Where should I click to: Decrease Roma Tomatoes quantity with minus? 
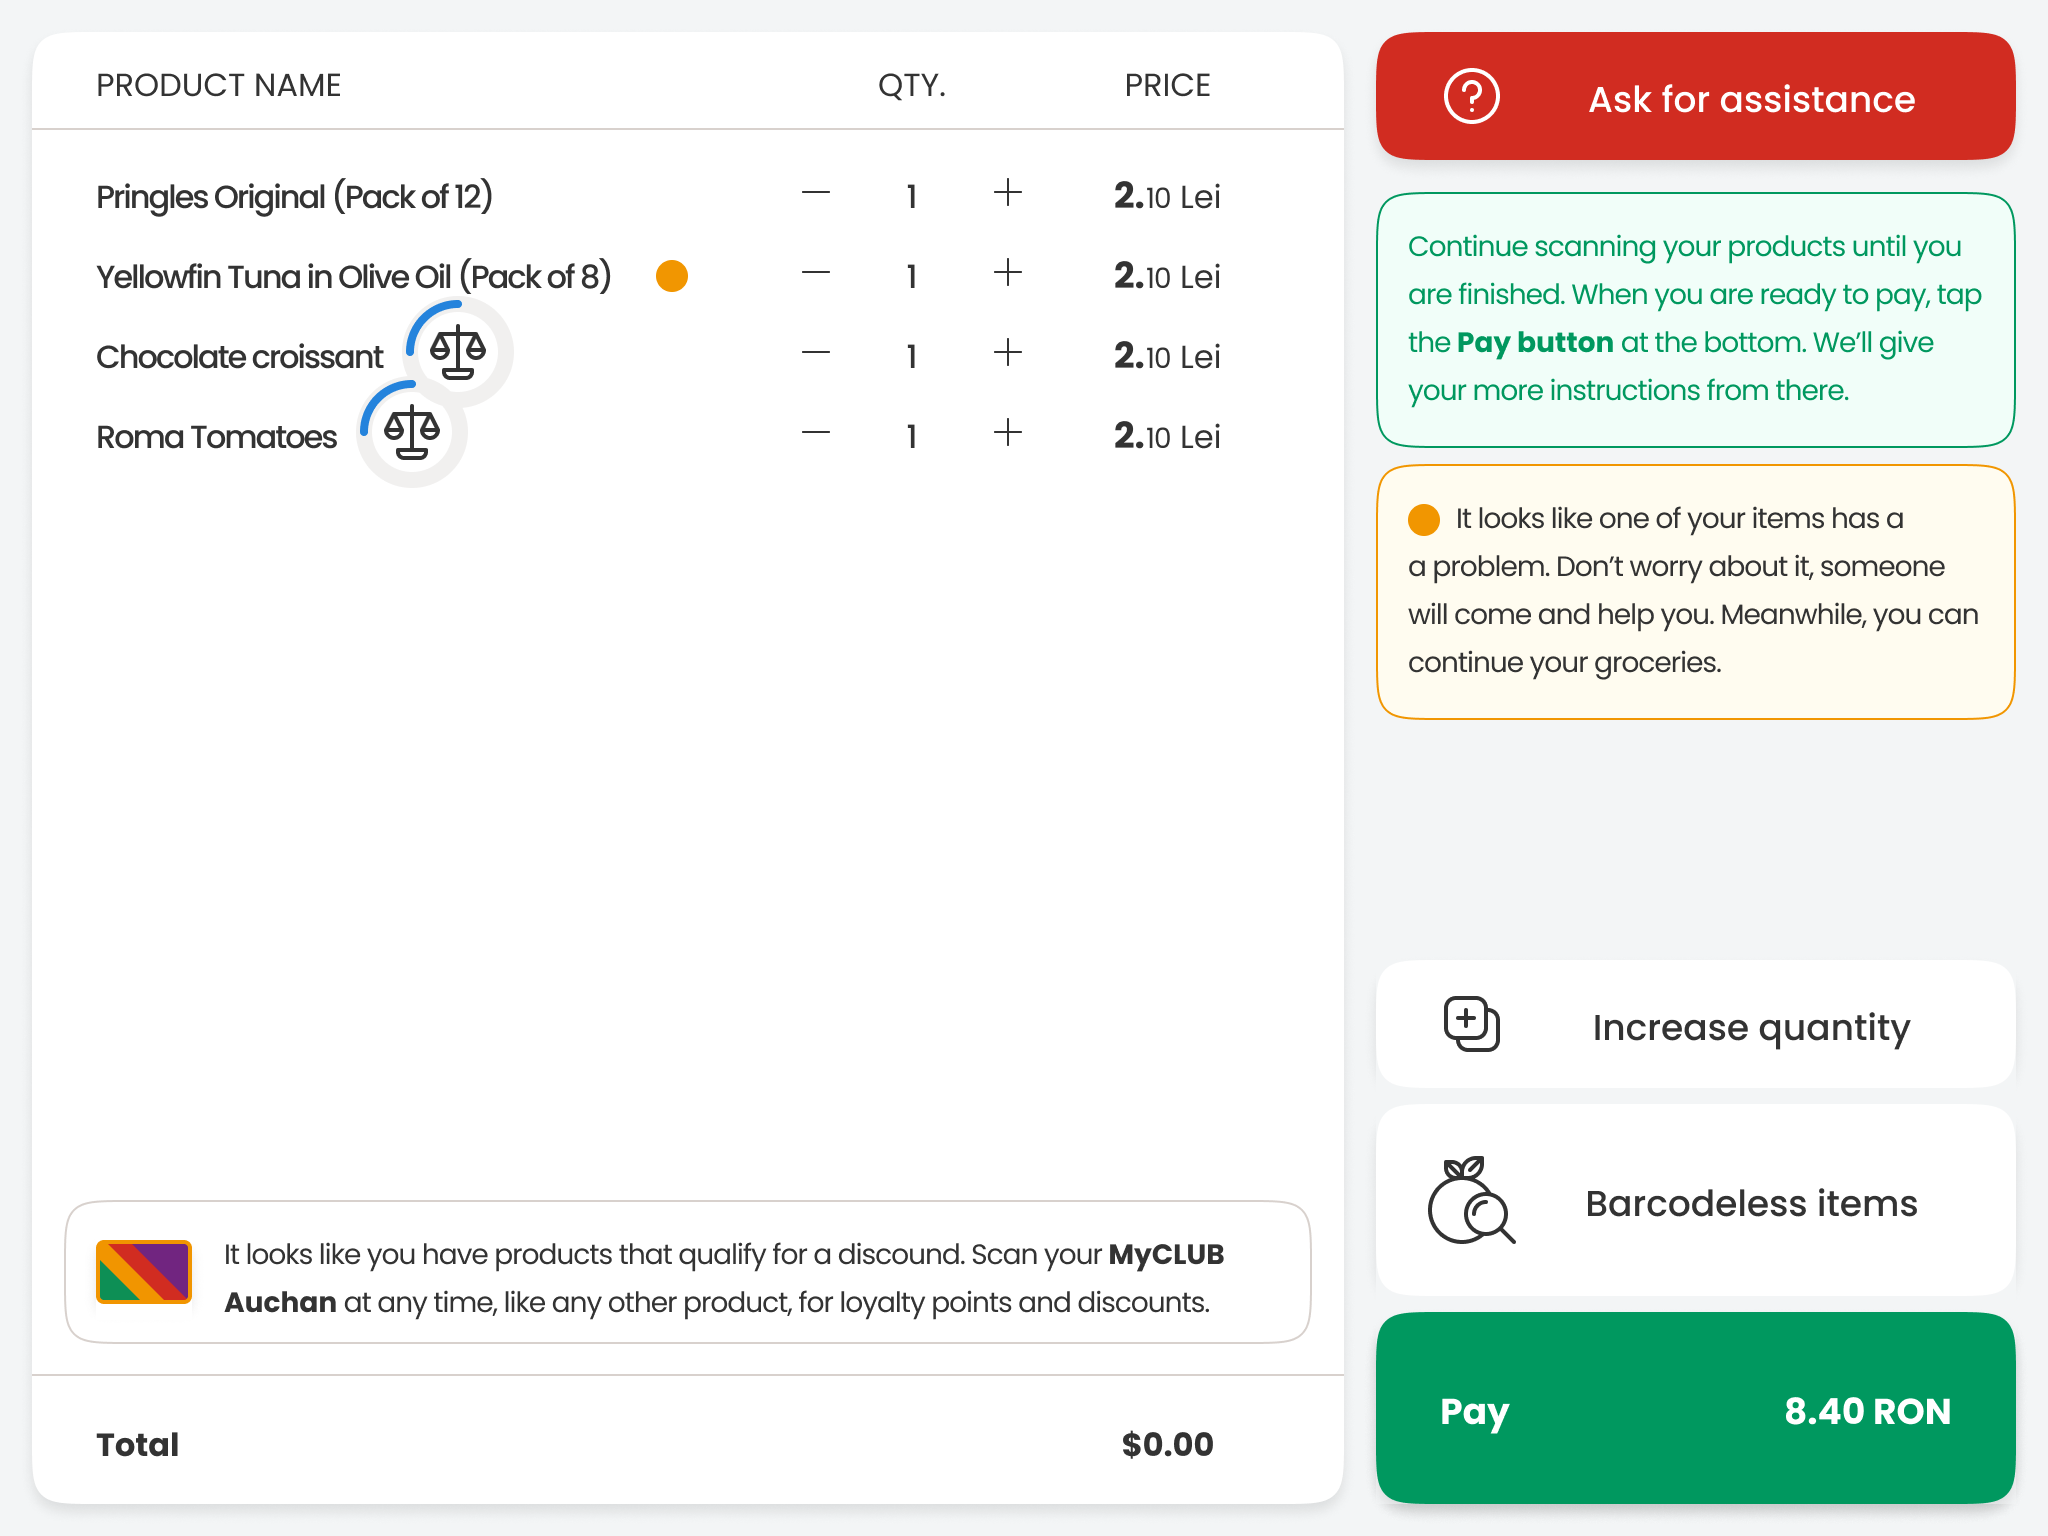816,433
